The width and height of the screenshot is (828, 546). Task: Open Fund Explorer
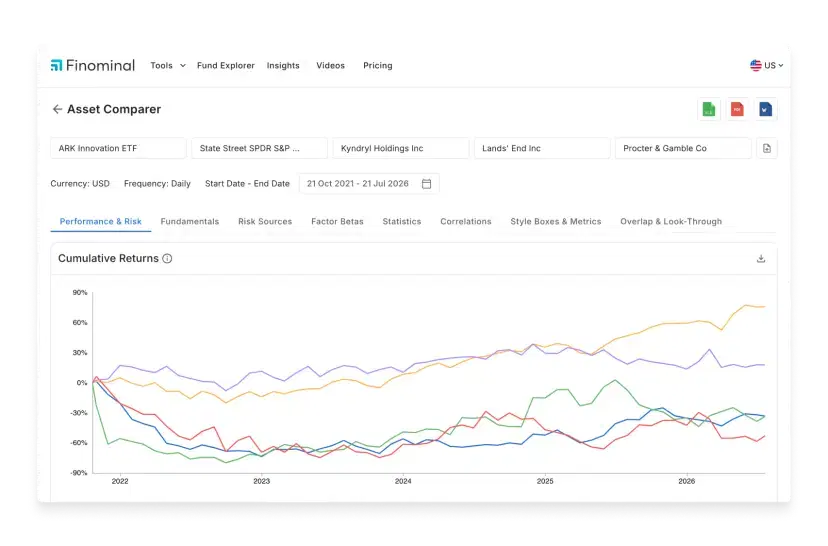click(225, 65)
